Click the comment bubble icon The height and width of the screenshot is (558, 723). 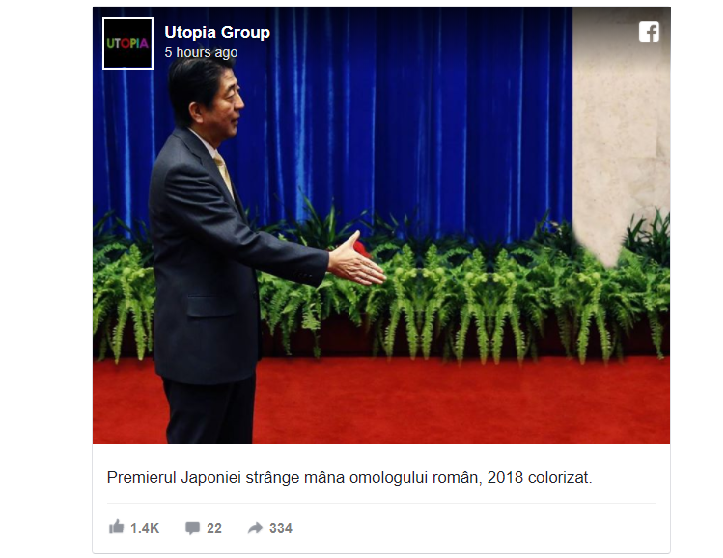click(192, 528)
